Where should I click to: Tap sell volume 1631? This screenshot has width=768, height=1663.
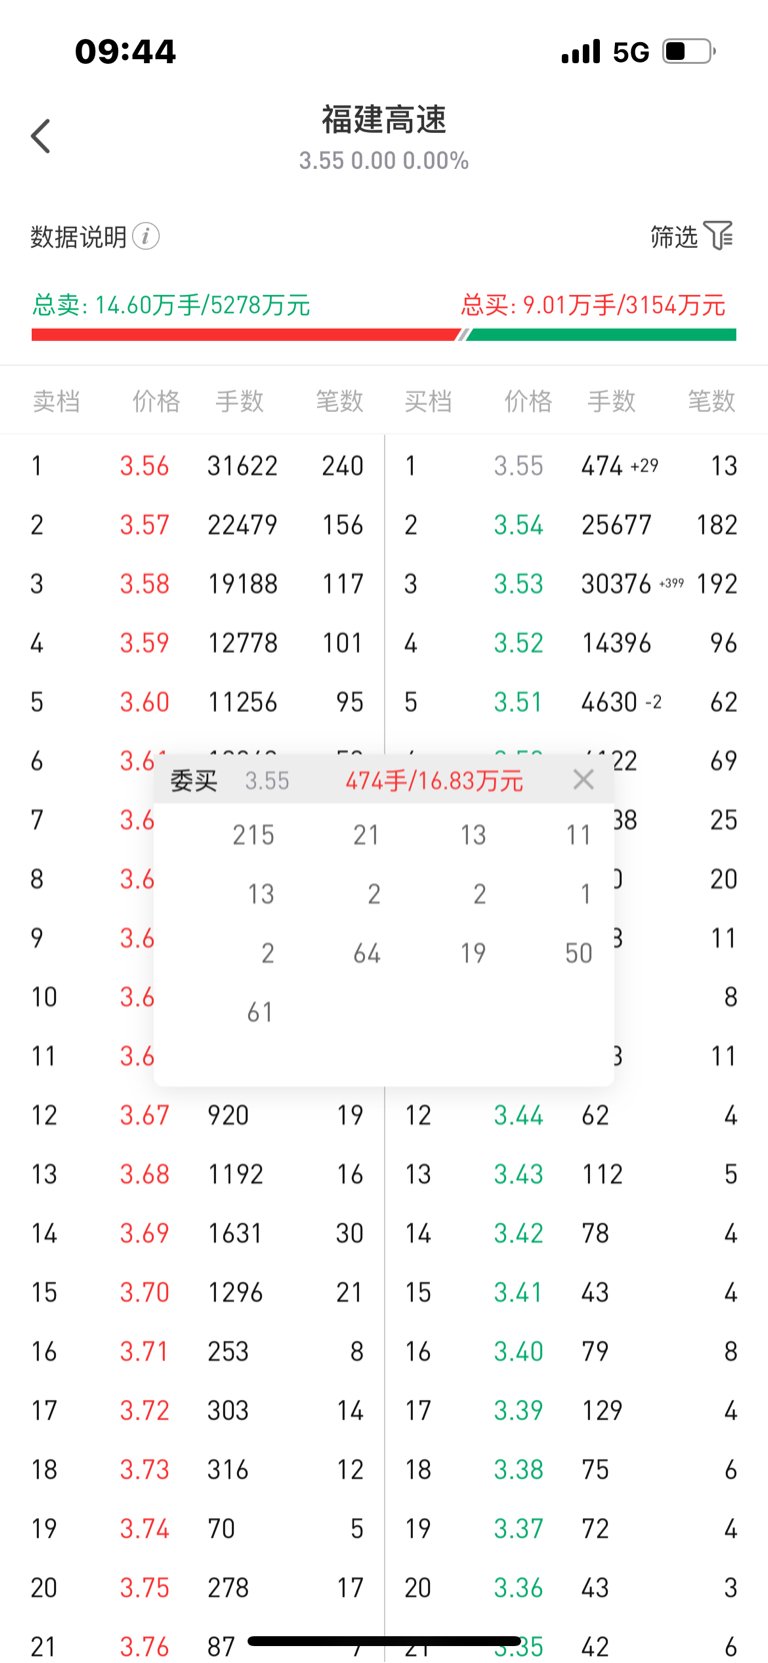236,1234
